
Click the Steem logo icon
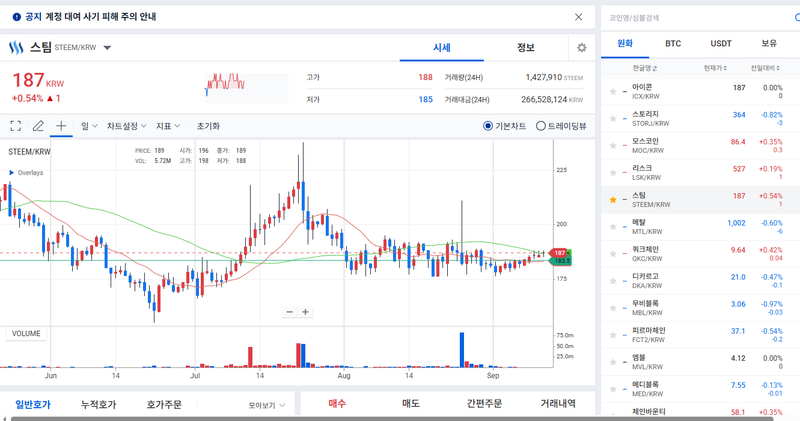[x=16, y=47]
